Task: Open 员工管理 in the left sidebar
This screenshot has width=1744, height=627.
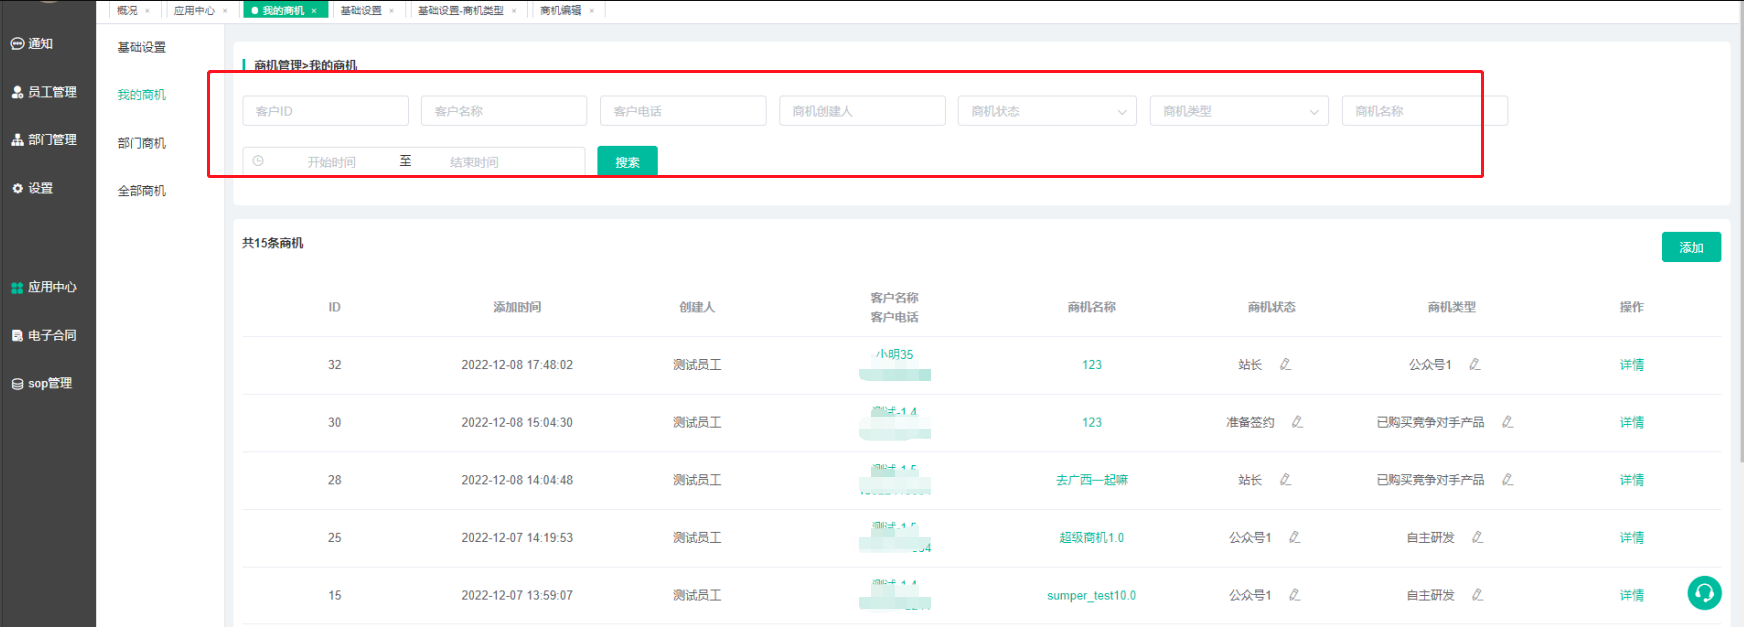Action: (x=51, y=92)
